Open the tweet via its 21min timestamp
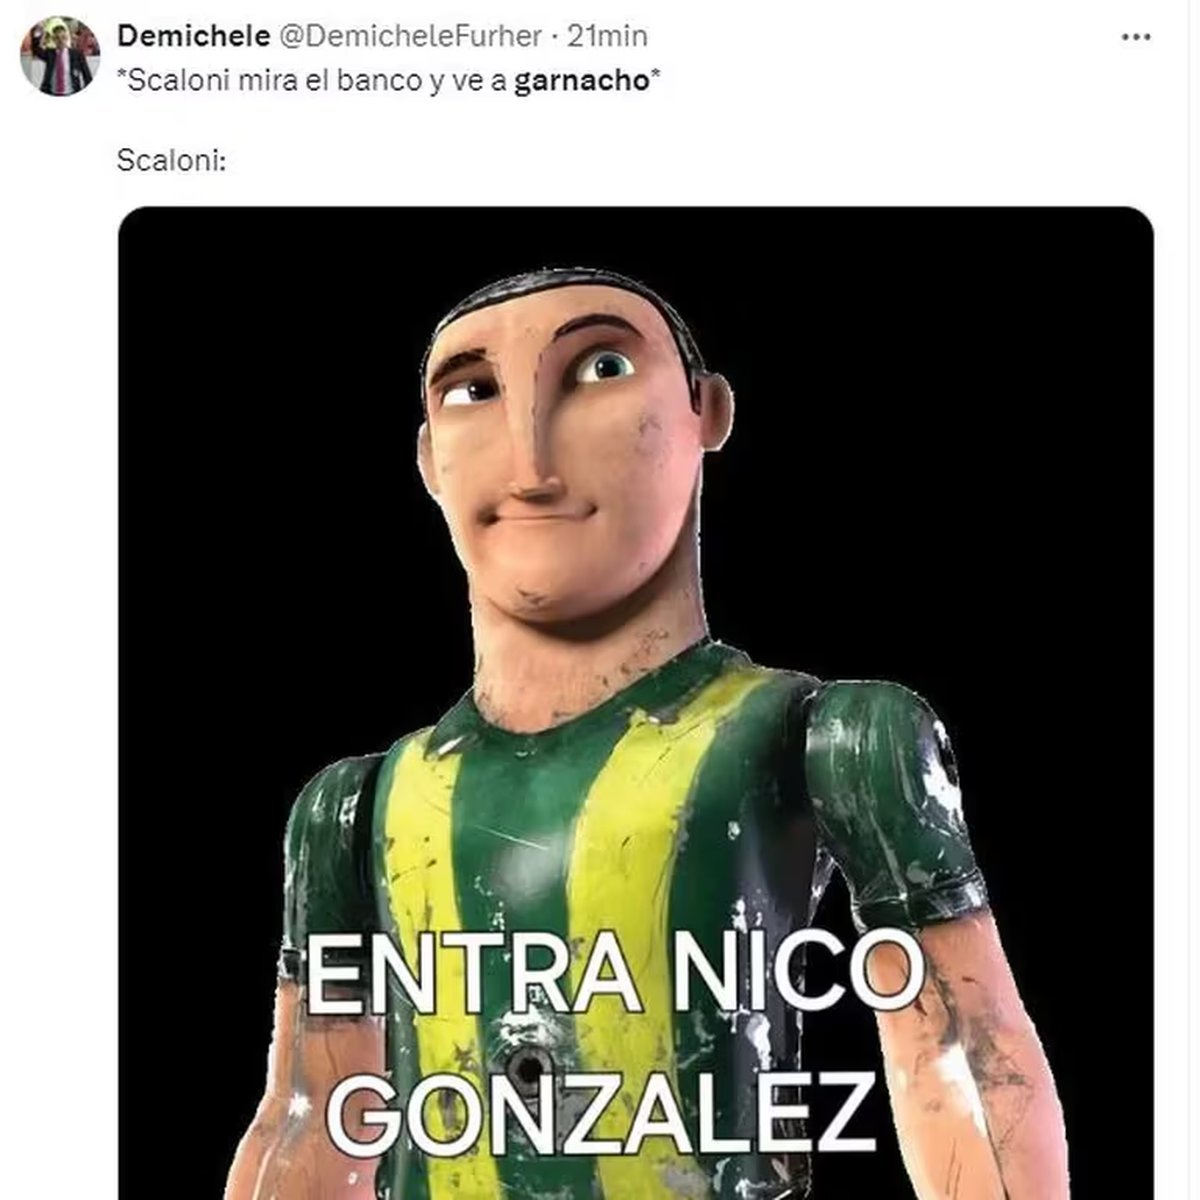The height and width of the screenshot is (1200, 1200). (x=608, y=36)
